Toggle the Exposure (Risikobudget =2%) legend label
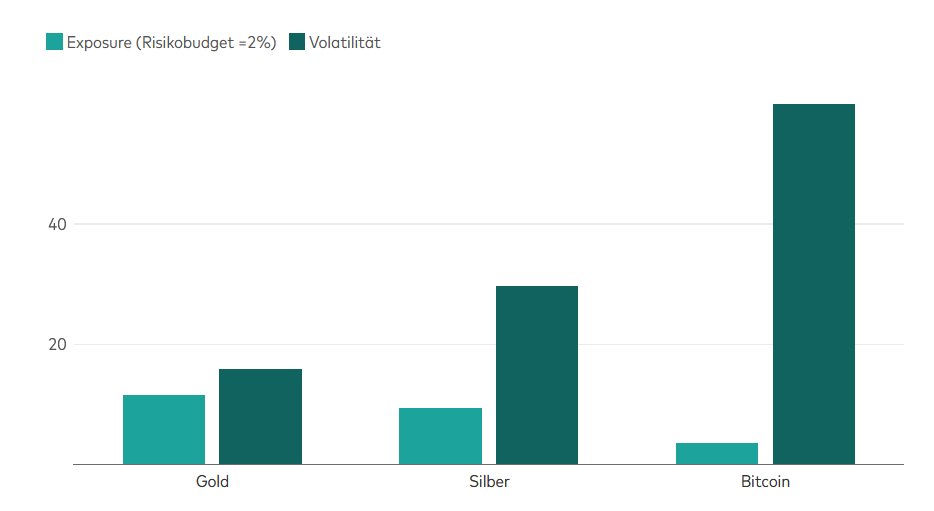This screenshot has width=934, height=511. point(172,43)
